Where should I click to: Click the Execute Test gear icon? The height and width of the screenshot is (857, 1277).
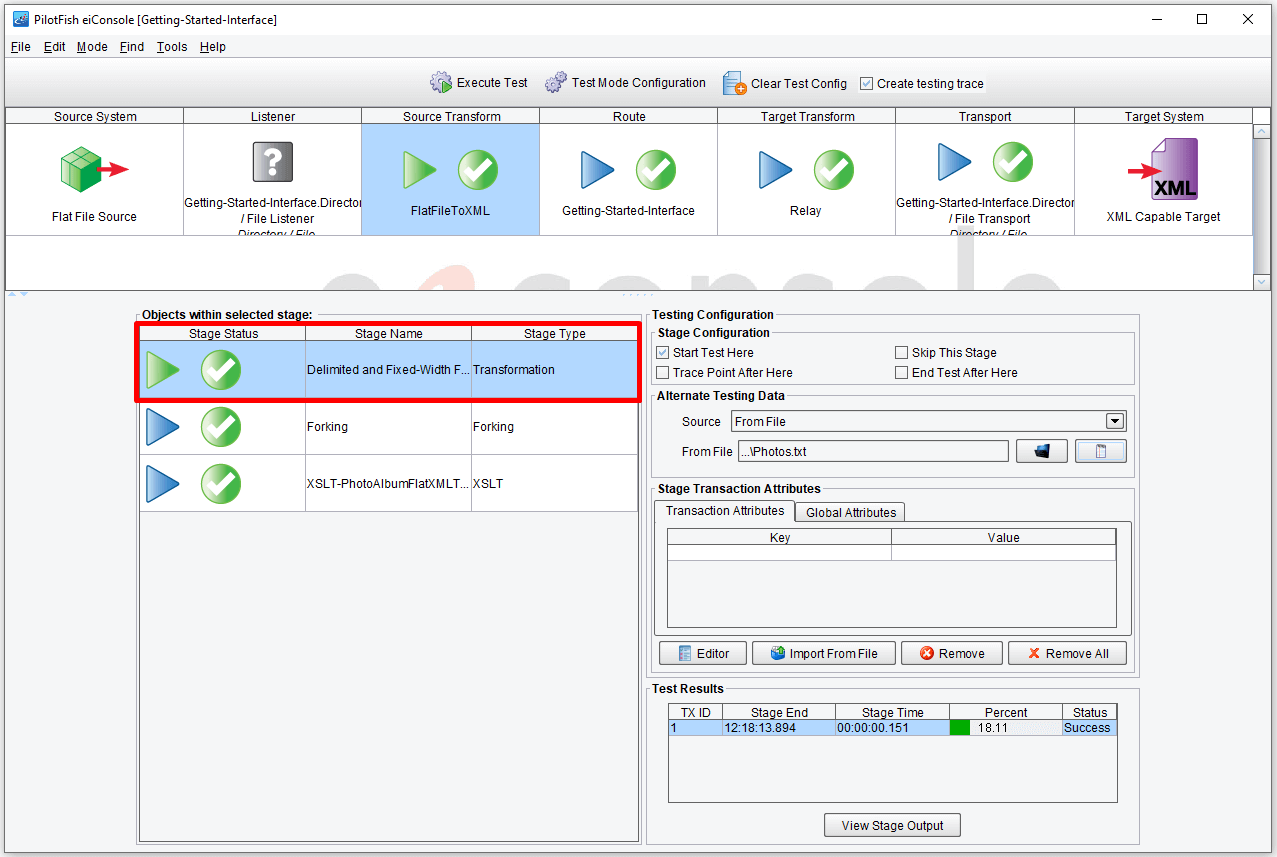441,83
